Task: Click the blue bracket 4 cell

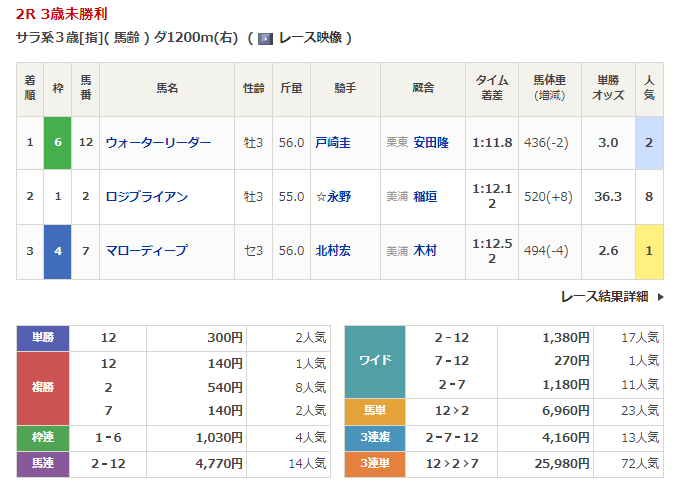Action: (x=58, y=251)
